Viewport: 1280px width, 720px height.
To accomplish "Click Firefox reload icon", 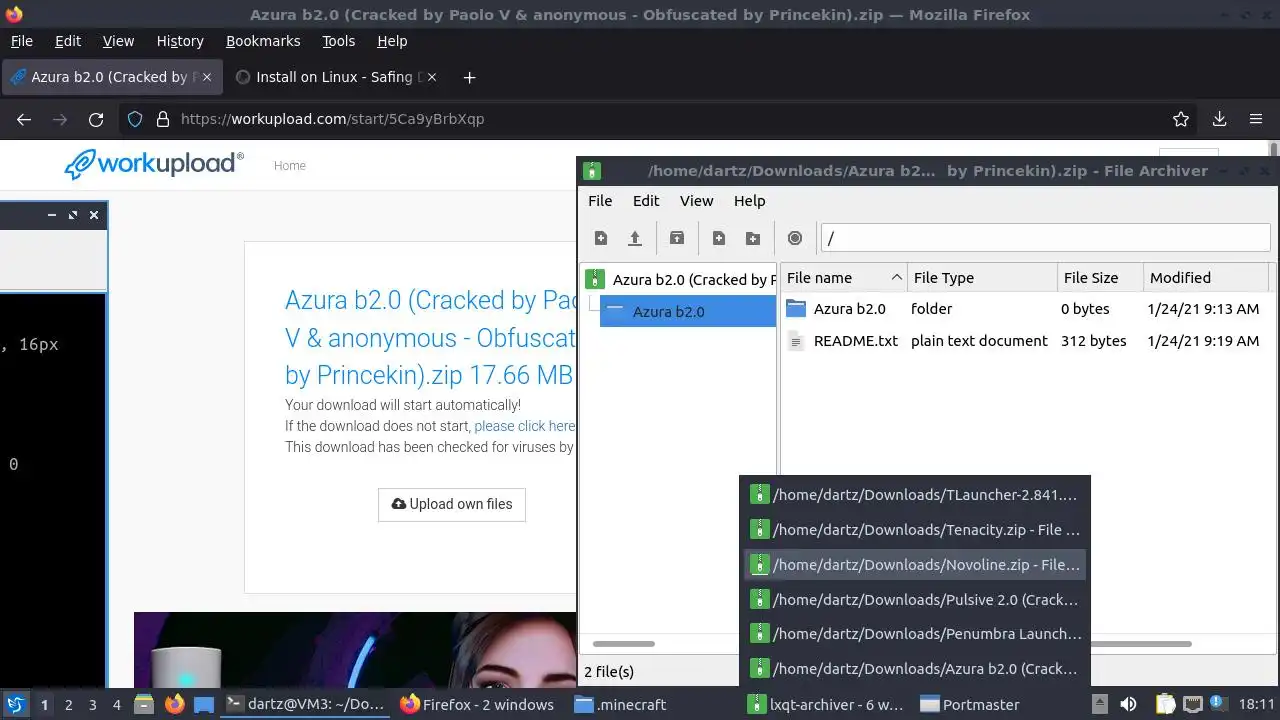I will tap(96, 119).
